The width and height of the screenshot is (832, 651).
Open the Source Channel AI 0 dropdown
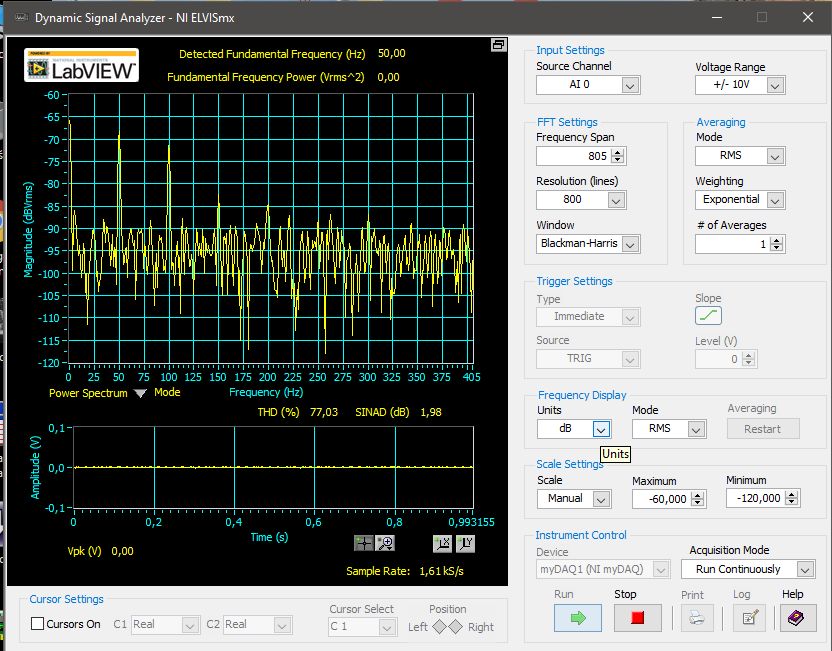[x=630, y=85]
